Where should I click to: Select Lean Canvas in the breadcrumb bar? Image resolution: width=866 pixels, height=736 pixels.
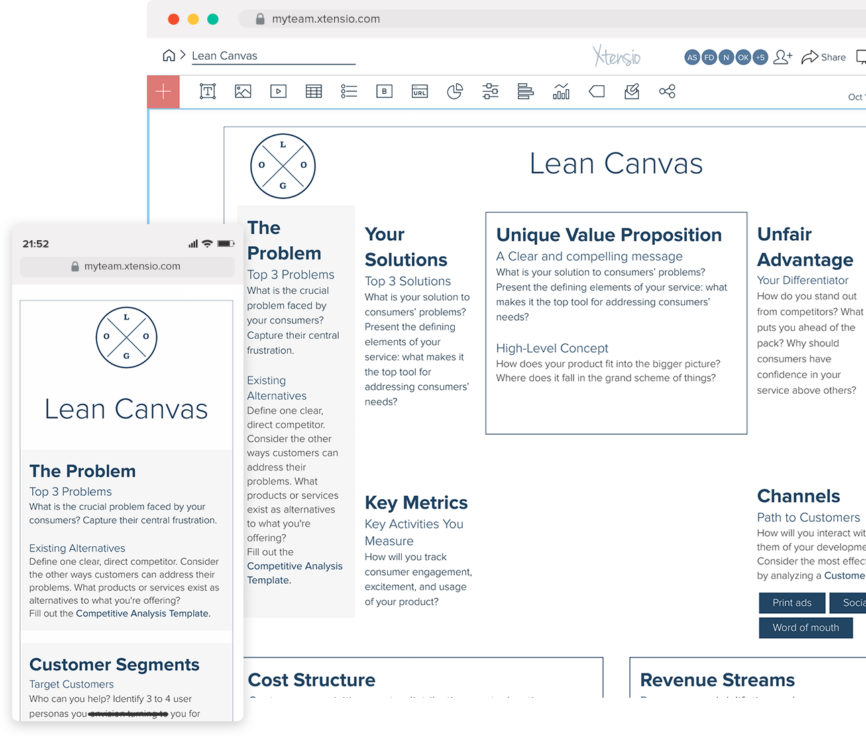222,57
